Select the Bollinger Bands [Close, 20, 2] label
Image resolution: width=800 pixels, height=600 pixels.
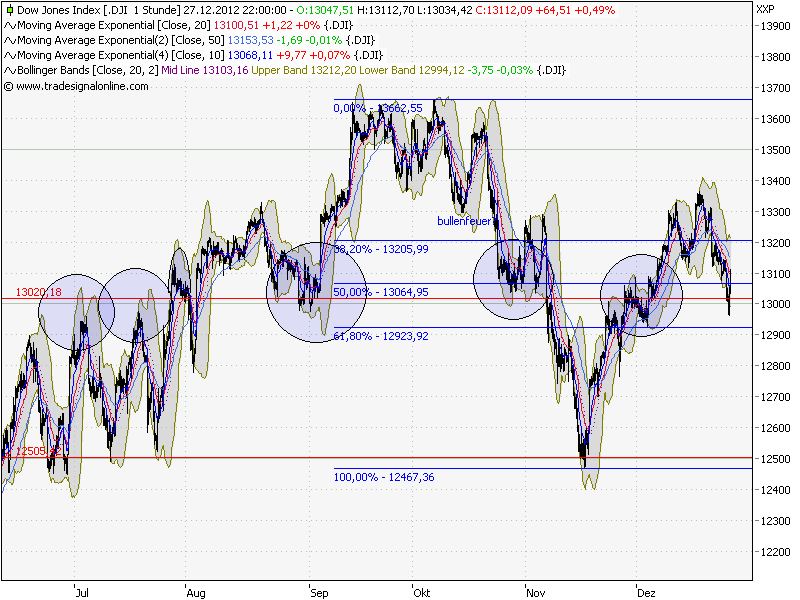(88, 70)
